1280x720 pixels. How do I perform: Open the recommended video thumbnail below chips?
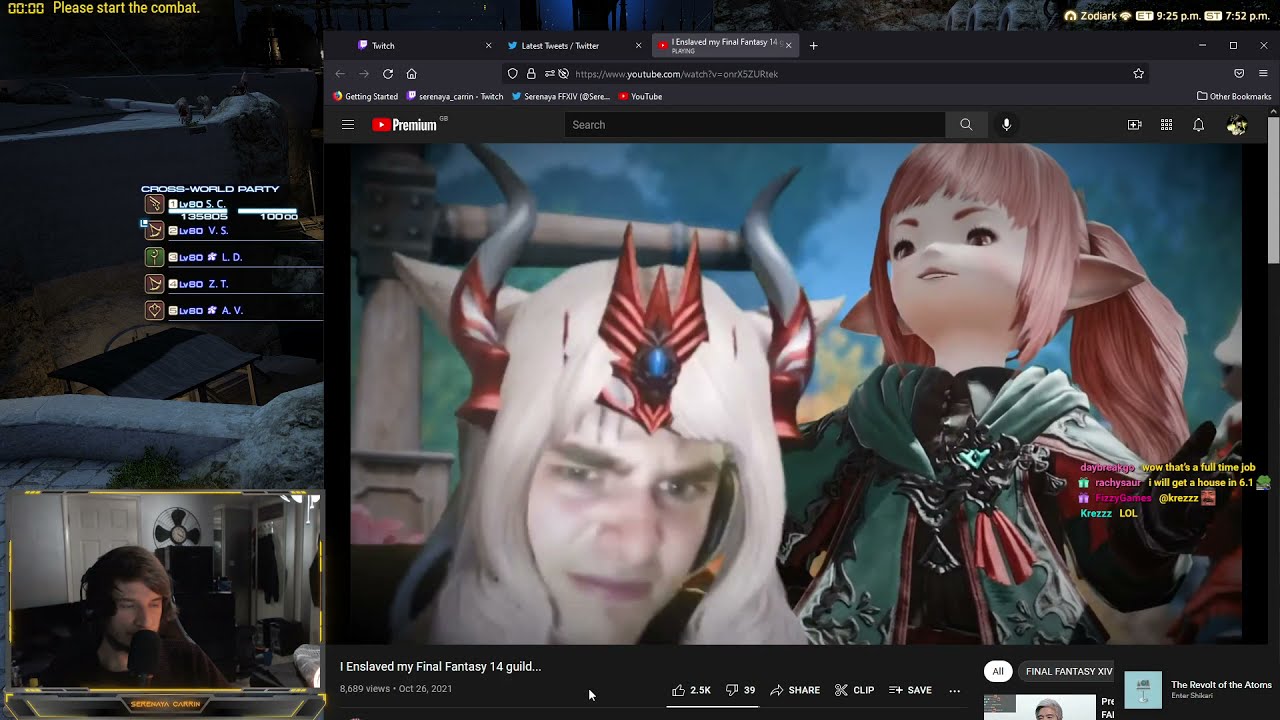point(1040,707)
